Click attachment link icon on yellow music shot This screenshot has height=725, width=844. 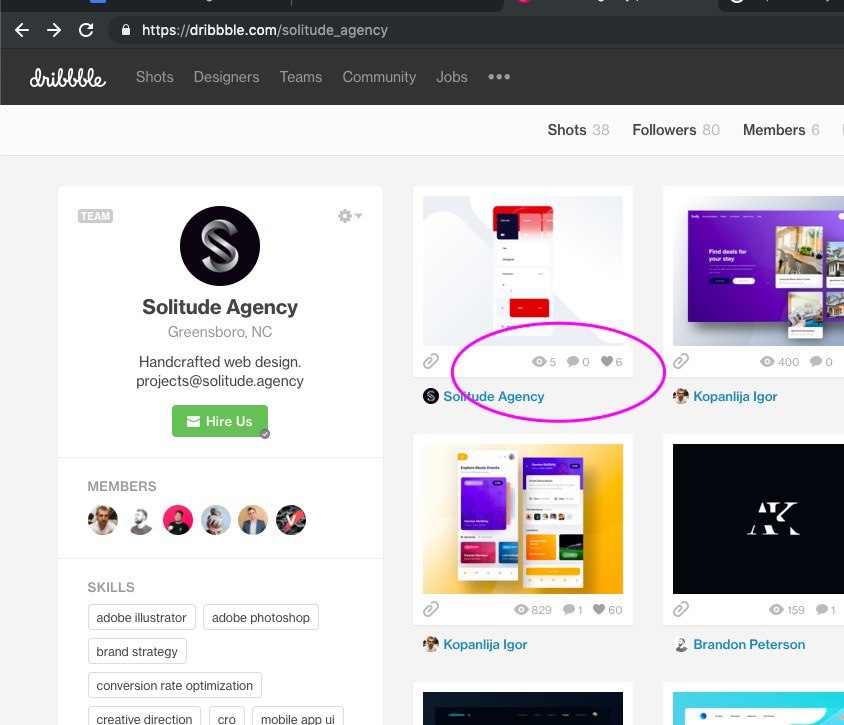(431, 609)
